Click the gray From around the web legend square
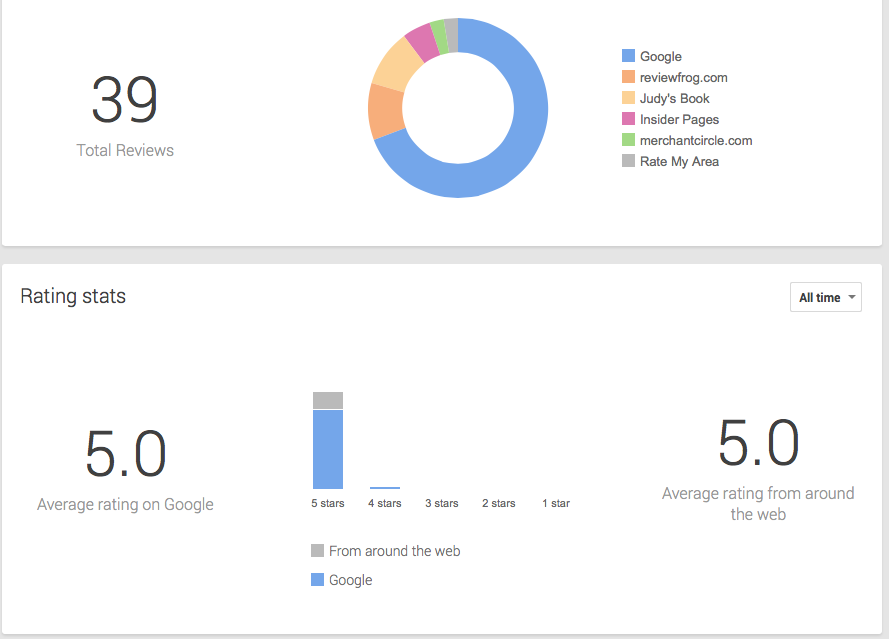The height and width of the screenshot is (639, 889). click(317, 550)
